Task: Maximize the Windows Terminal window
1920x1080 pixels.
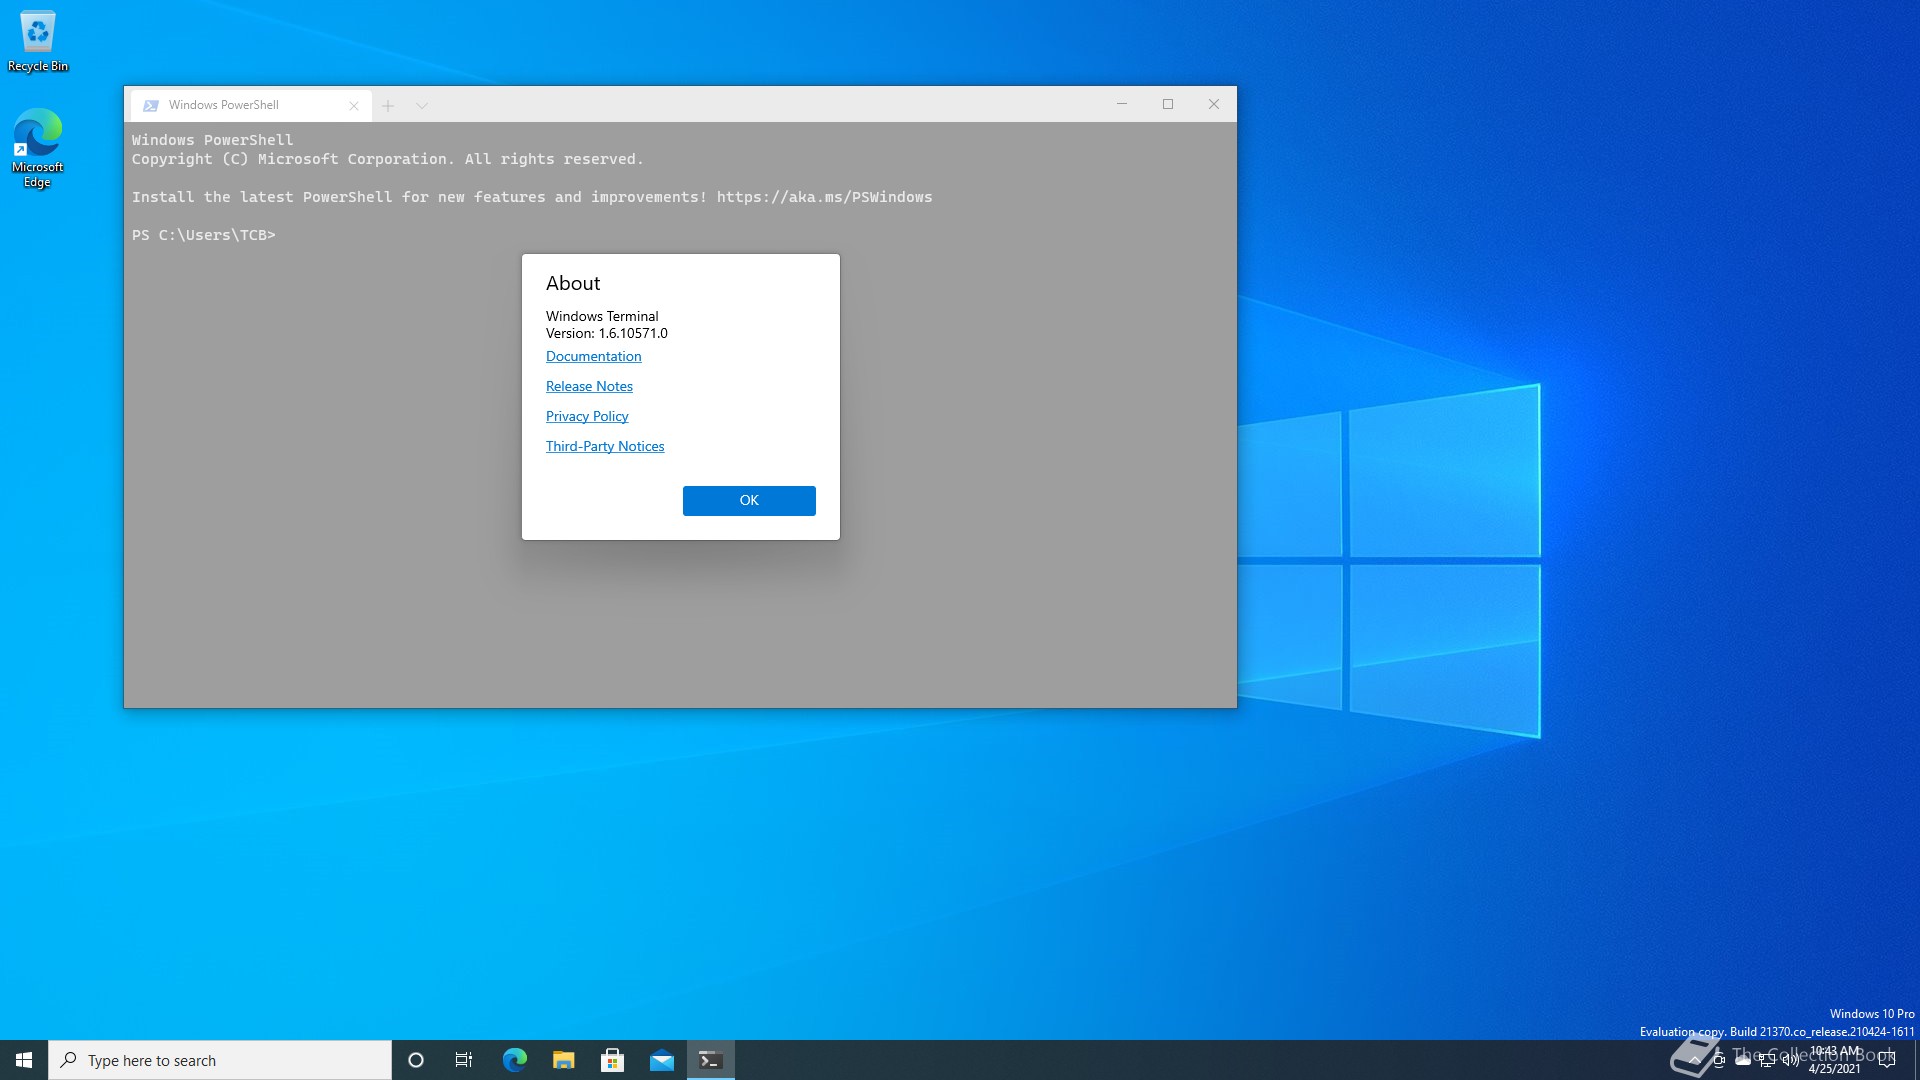Action: [1168, 104]
